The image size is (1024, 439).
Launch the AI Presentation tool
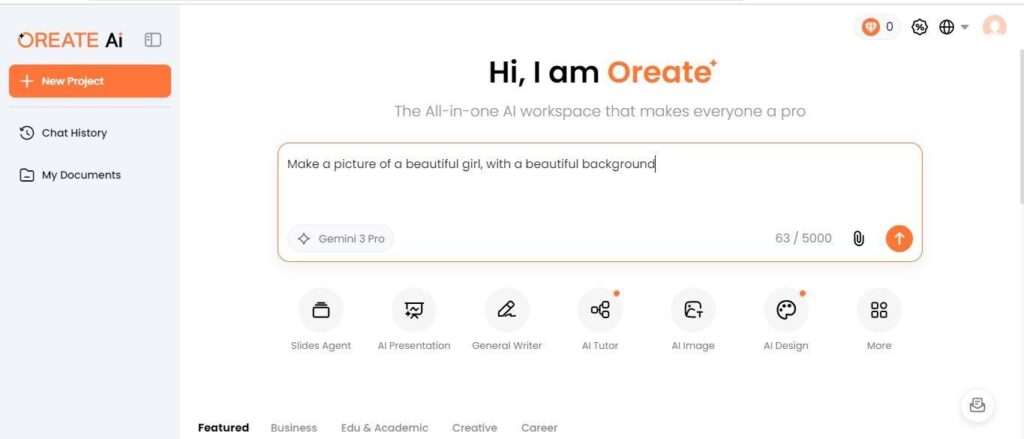click(413, 310)
